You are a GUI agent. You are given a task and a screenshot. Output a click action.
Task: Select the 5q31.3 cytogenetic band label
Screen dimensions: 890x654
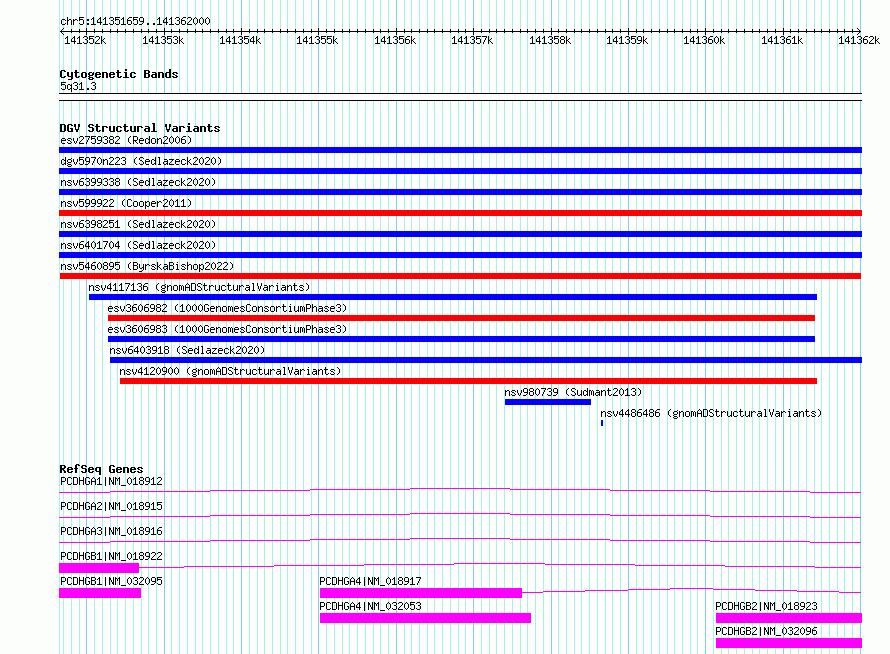click(x=78, y=86)
